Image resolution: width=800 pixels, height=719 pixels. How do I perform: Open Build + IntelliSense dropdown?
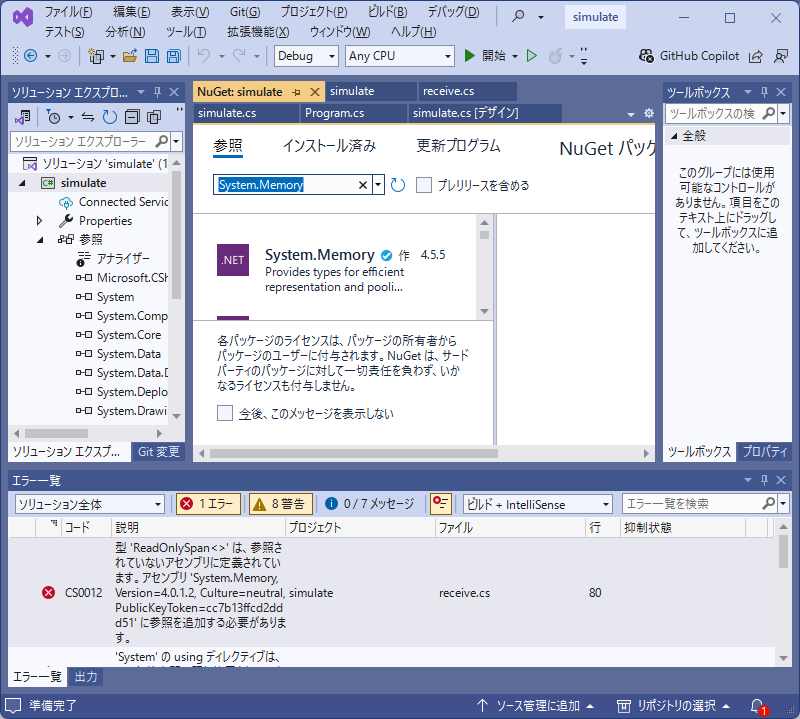pos(538,504)
